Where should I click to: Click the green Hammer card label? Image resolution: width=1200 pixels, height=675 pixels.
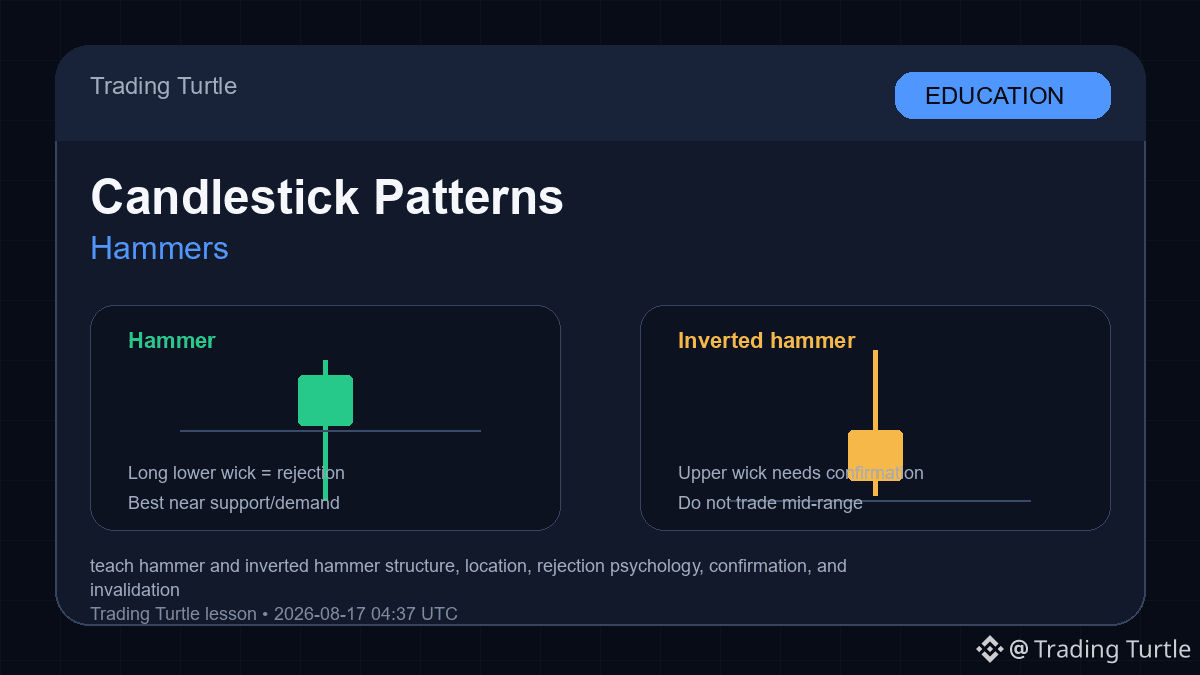tap(171, 340)
